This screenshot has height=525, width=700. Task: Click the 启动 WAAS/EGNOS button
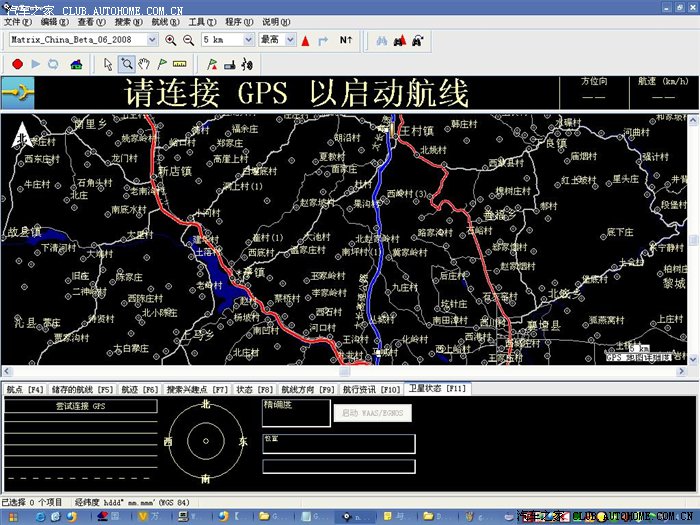pos(372,413)
